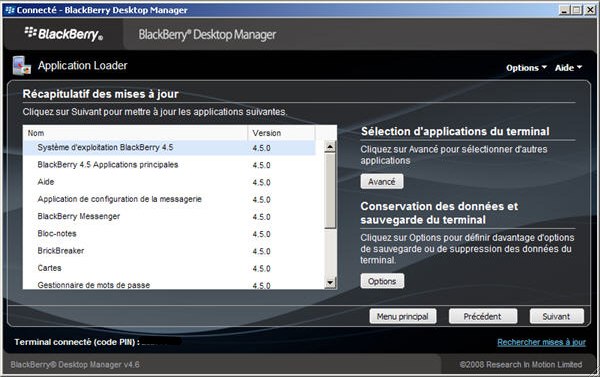Click the Menu principal button
Screen dimensions: 600x377
coord(403,317)
